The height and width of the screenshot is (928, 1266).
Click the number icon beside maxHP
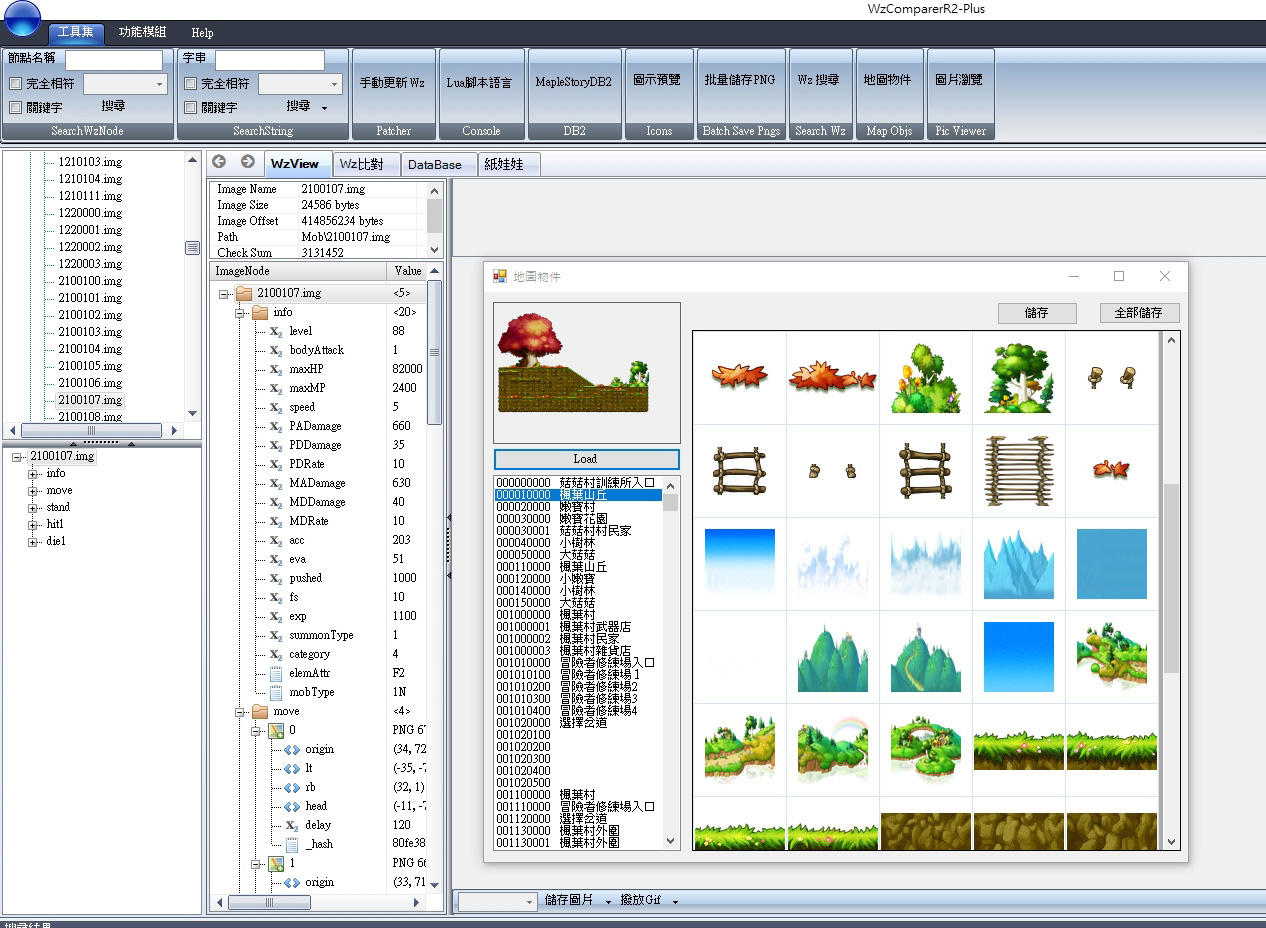pyautogui.click(x=276, y=369)
